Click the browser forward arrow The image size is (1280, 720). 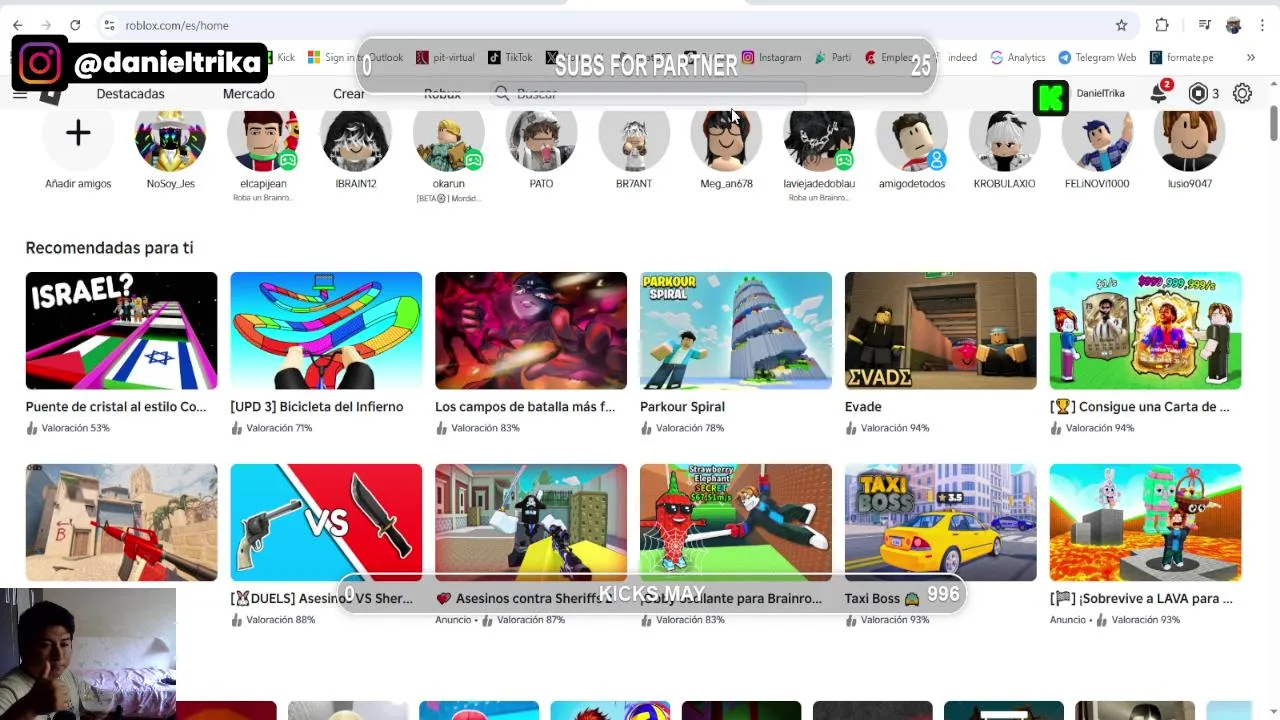click(46, 25)
